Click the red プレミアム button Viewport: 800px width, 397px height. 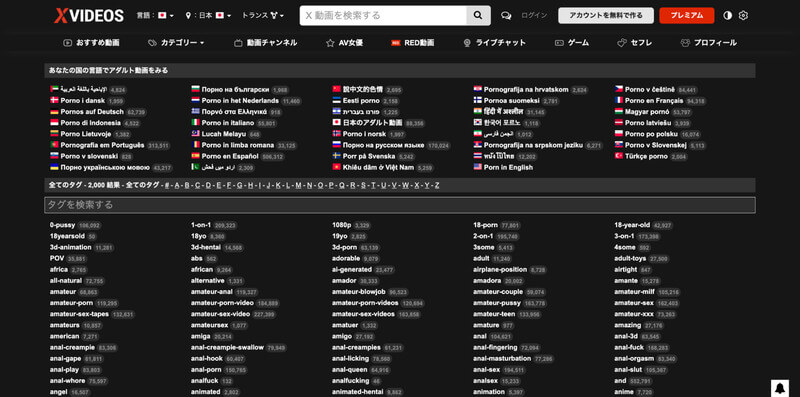point(687,15)
